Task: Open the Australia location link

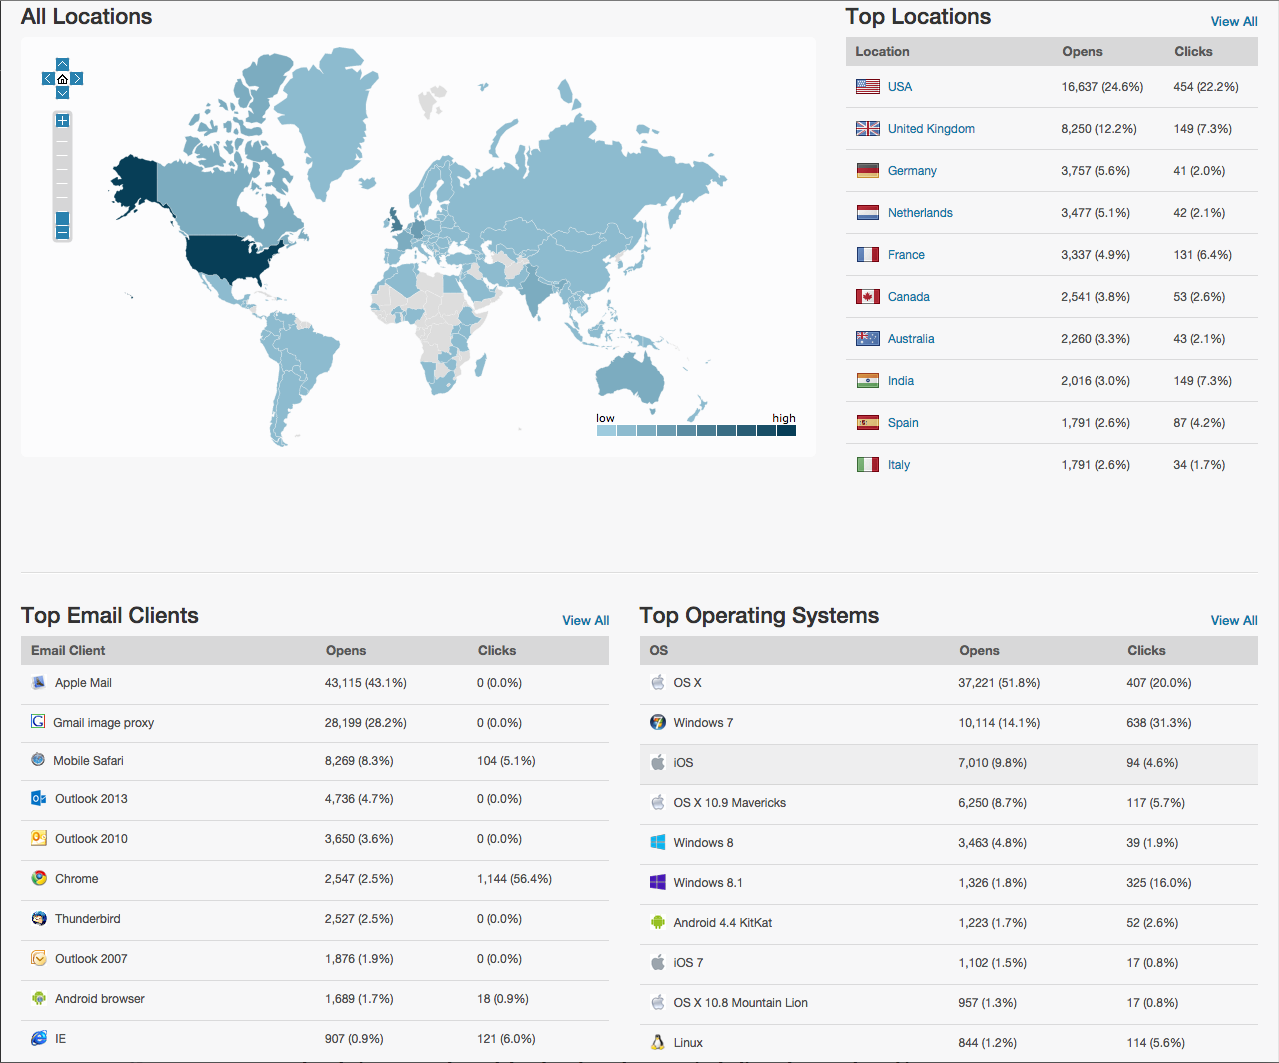Action: coord(911,339)
